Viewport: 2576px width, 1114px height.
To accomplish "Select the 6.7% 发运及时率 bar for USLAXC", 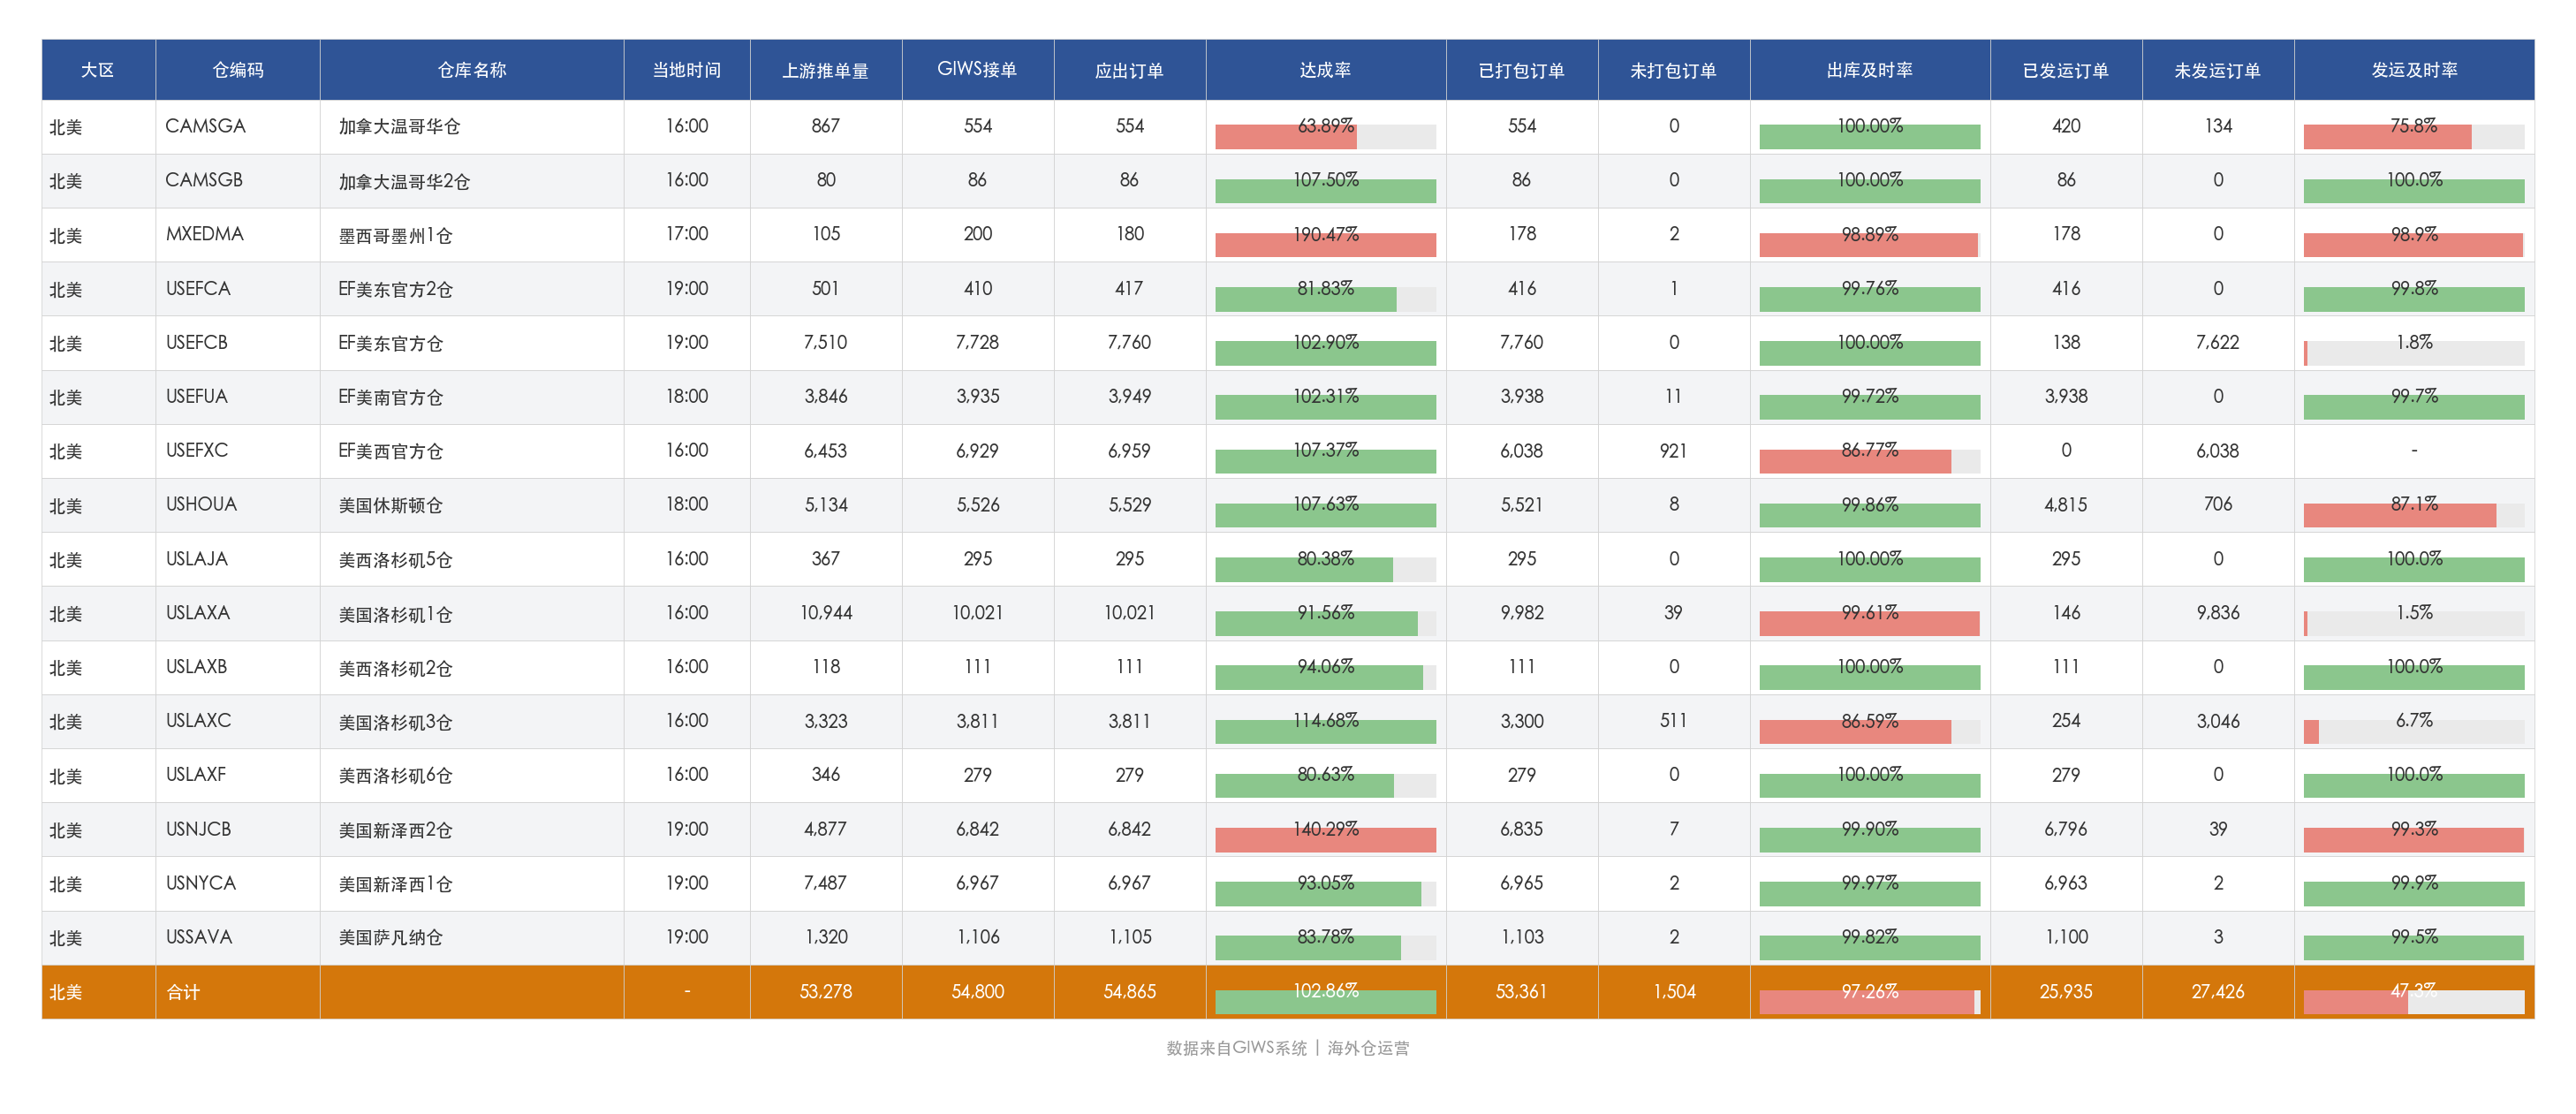I will 2414,731.
